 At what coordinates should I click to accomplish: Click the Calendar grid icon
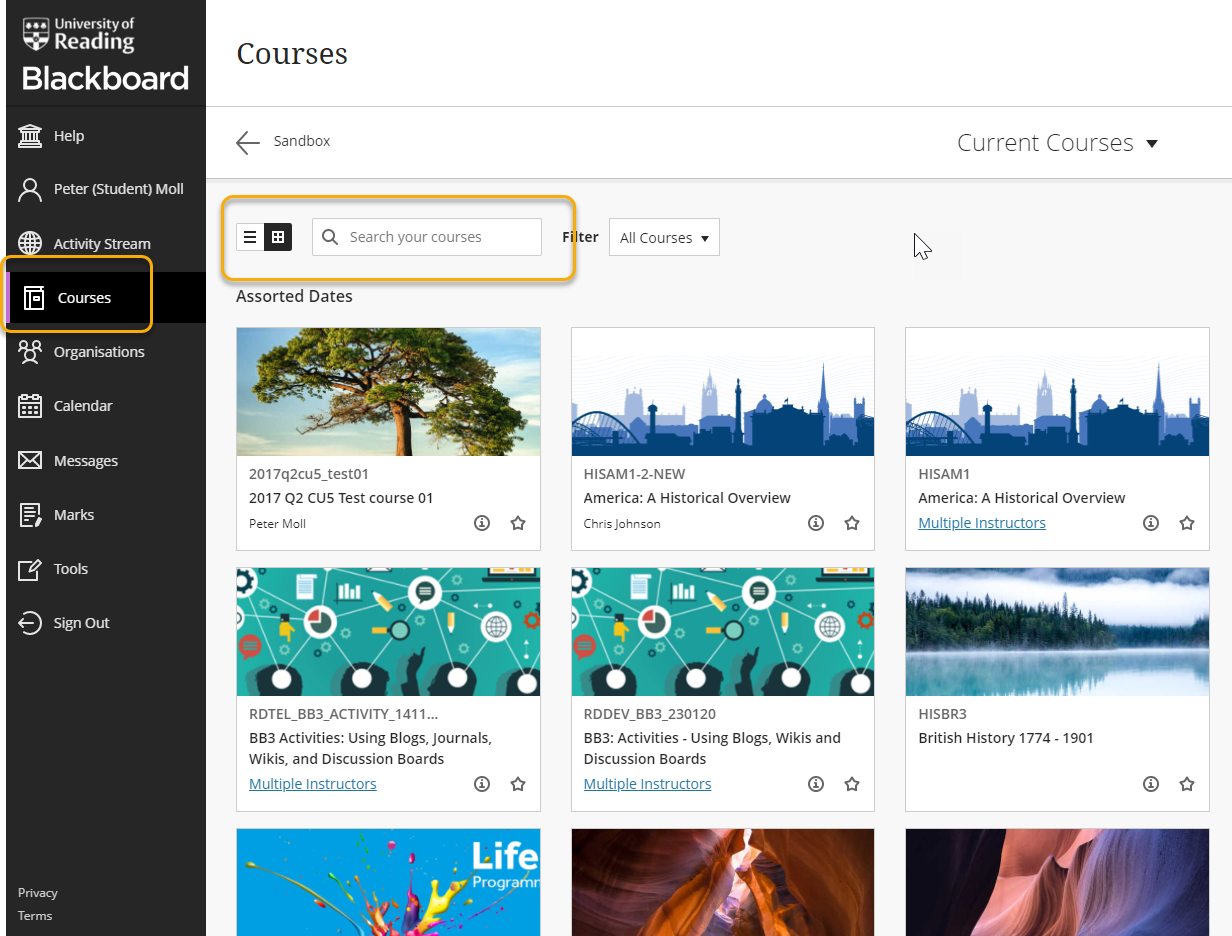30,406
